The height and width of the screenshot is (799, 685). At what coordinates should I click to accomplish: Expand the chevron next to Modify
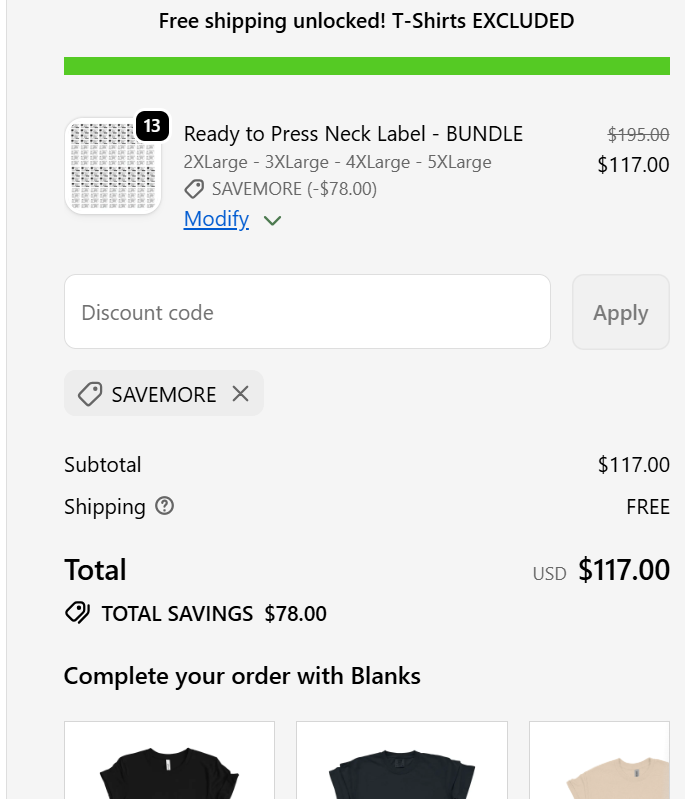tap(272, 220)
